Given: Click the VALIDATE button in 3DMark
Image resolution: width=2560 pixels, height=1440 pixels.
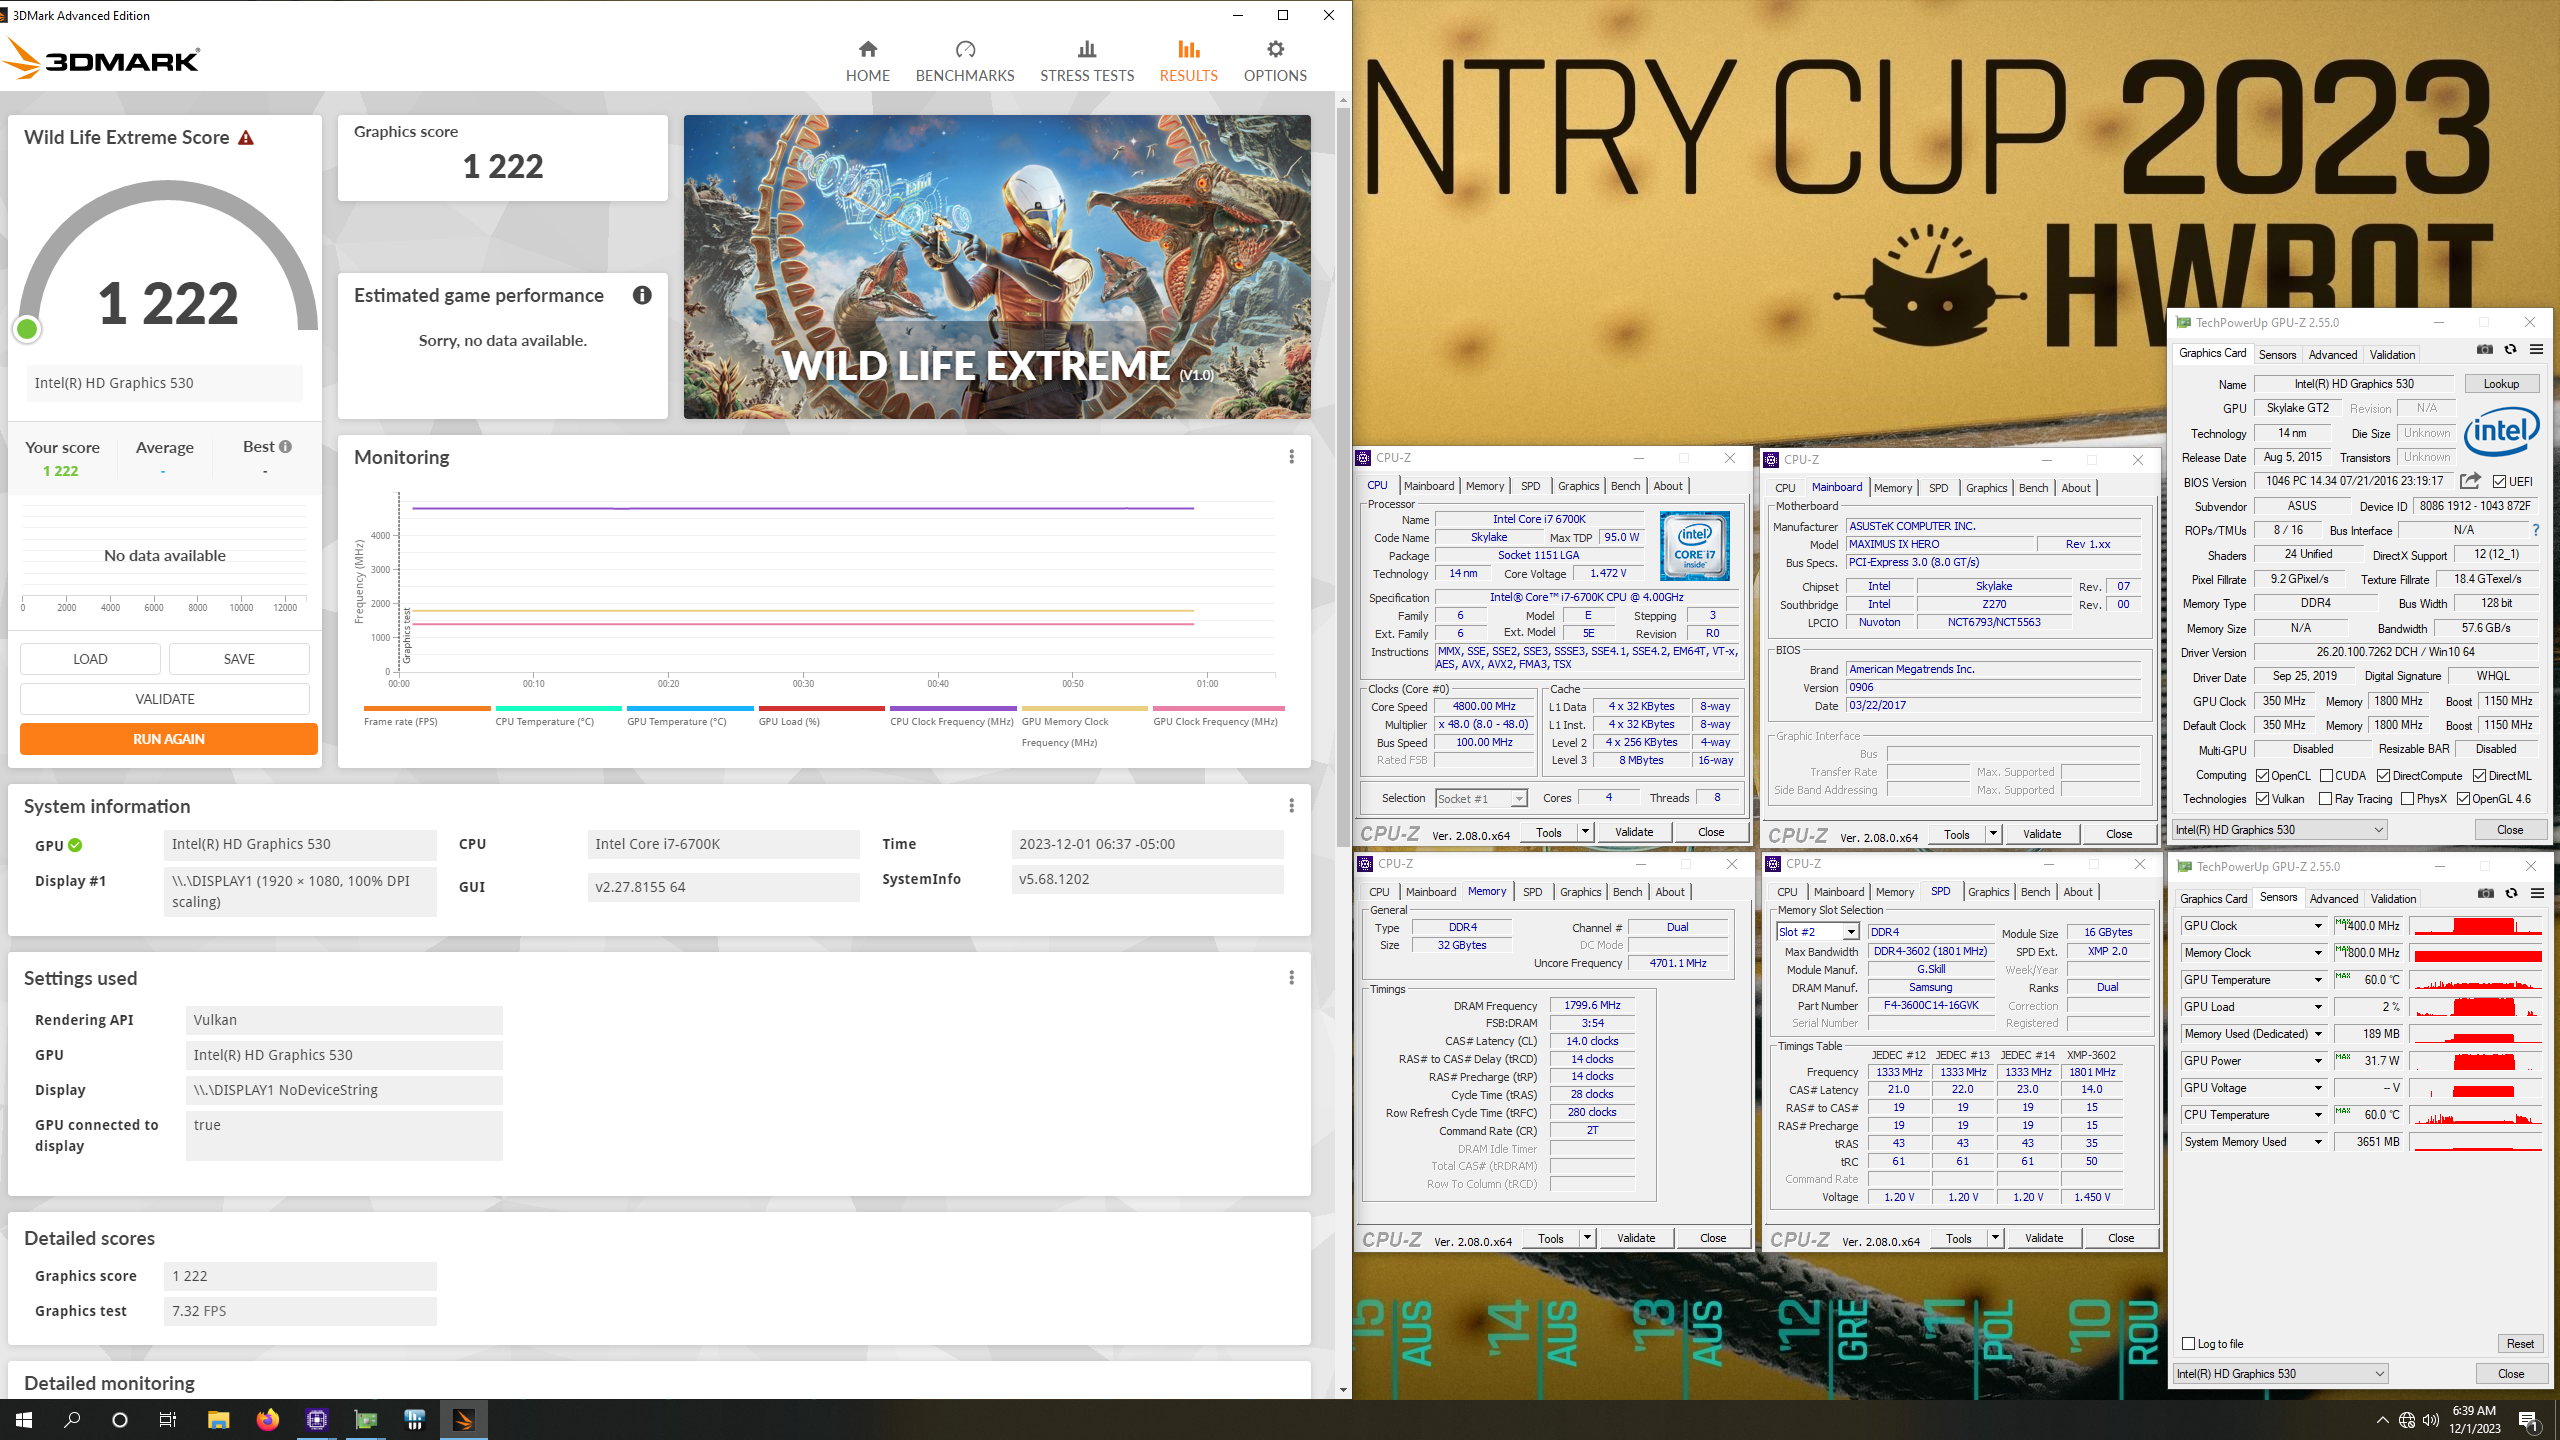Looking at the screenshot, I should pyautogui.click(x=165, y=699).
